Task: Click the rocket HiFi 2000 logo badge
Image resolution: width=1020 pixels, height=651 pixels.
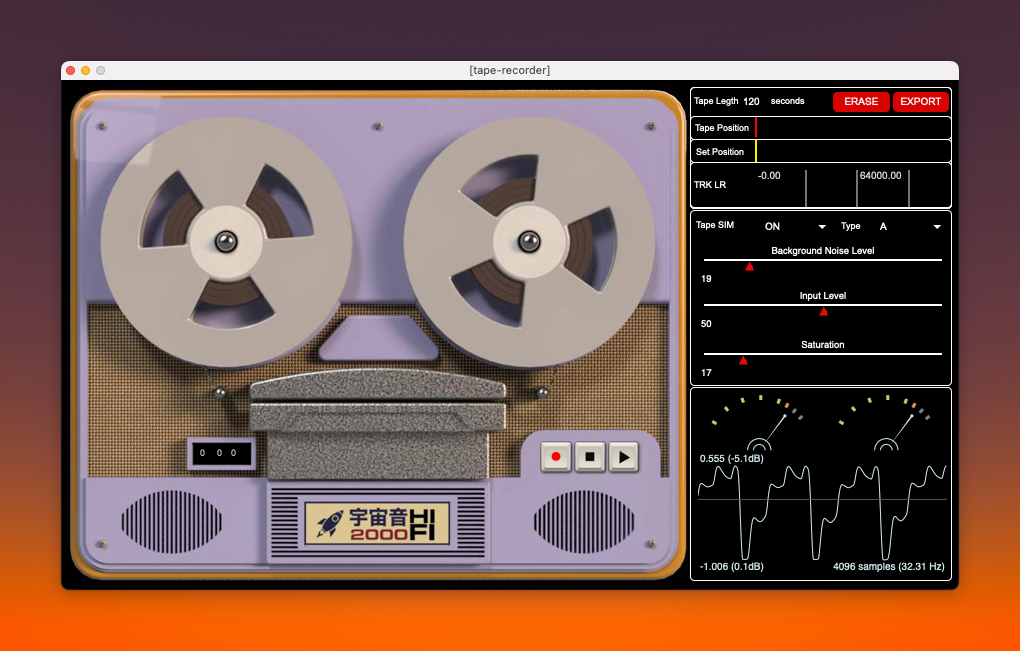Action: pos(377,524)
